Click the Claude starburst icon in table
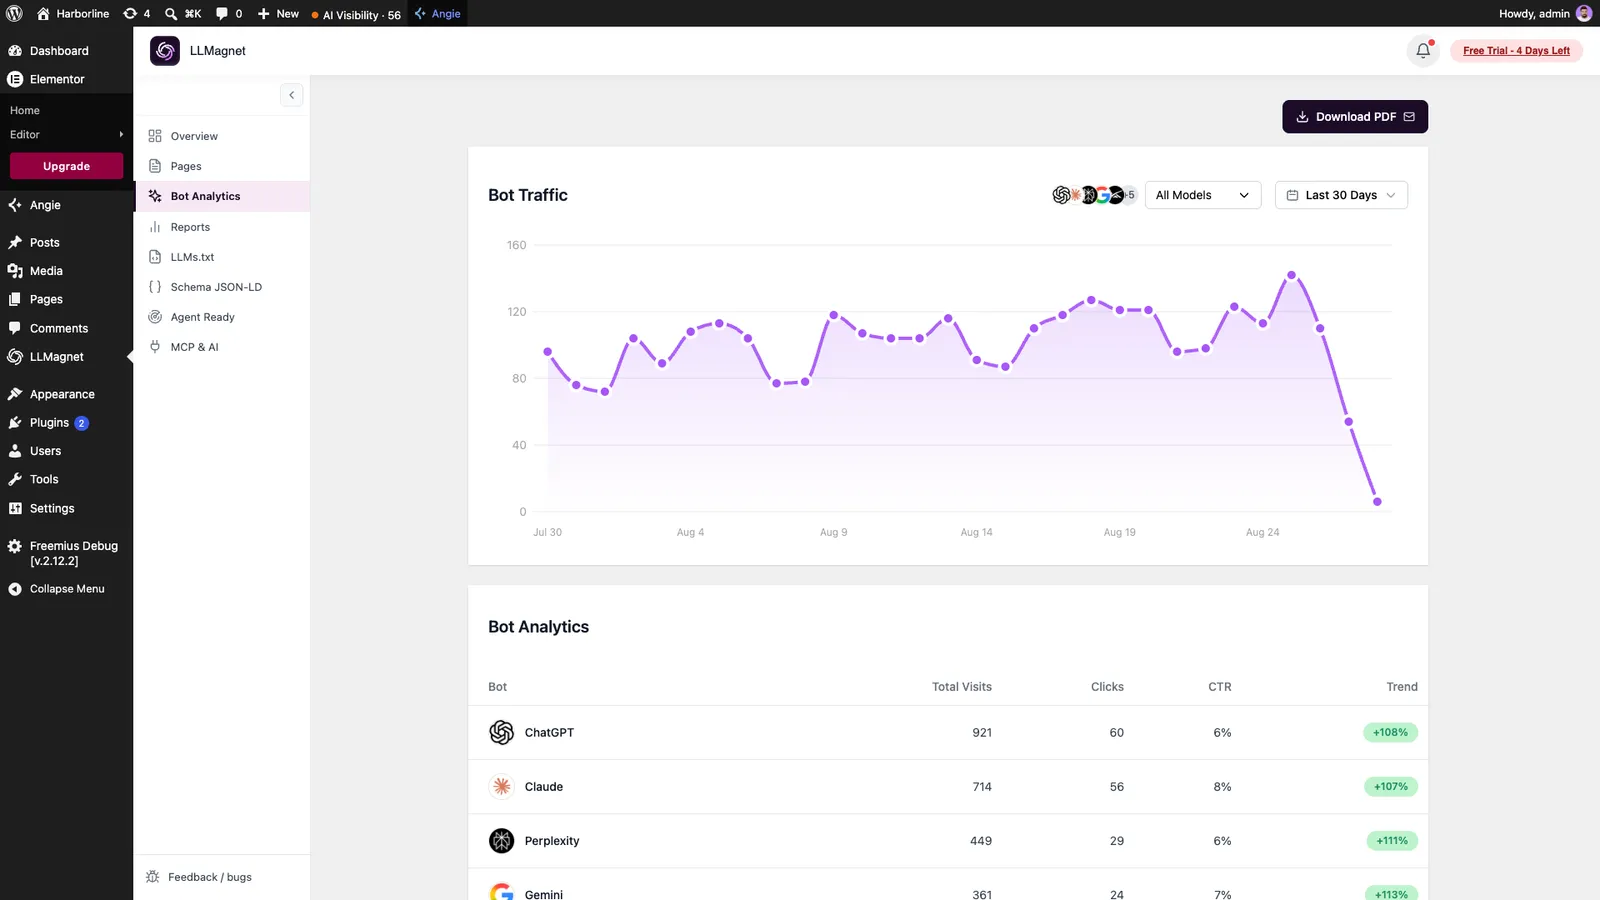The width and height of the screenshot is (1600, 900). coord(501,786)
